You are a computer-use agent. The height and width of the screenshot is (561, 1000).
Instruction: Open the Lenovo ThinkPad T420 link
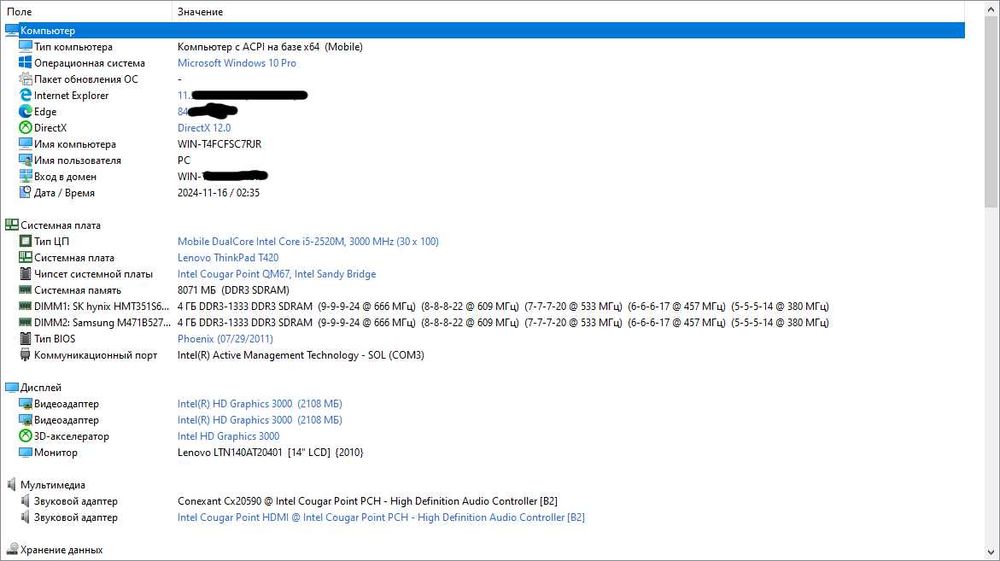228,258
